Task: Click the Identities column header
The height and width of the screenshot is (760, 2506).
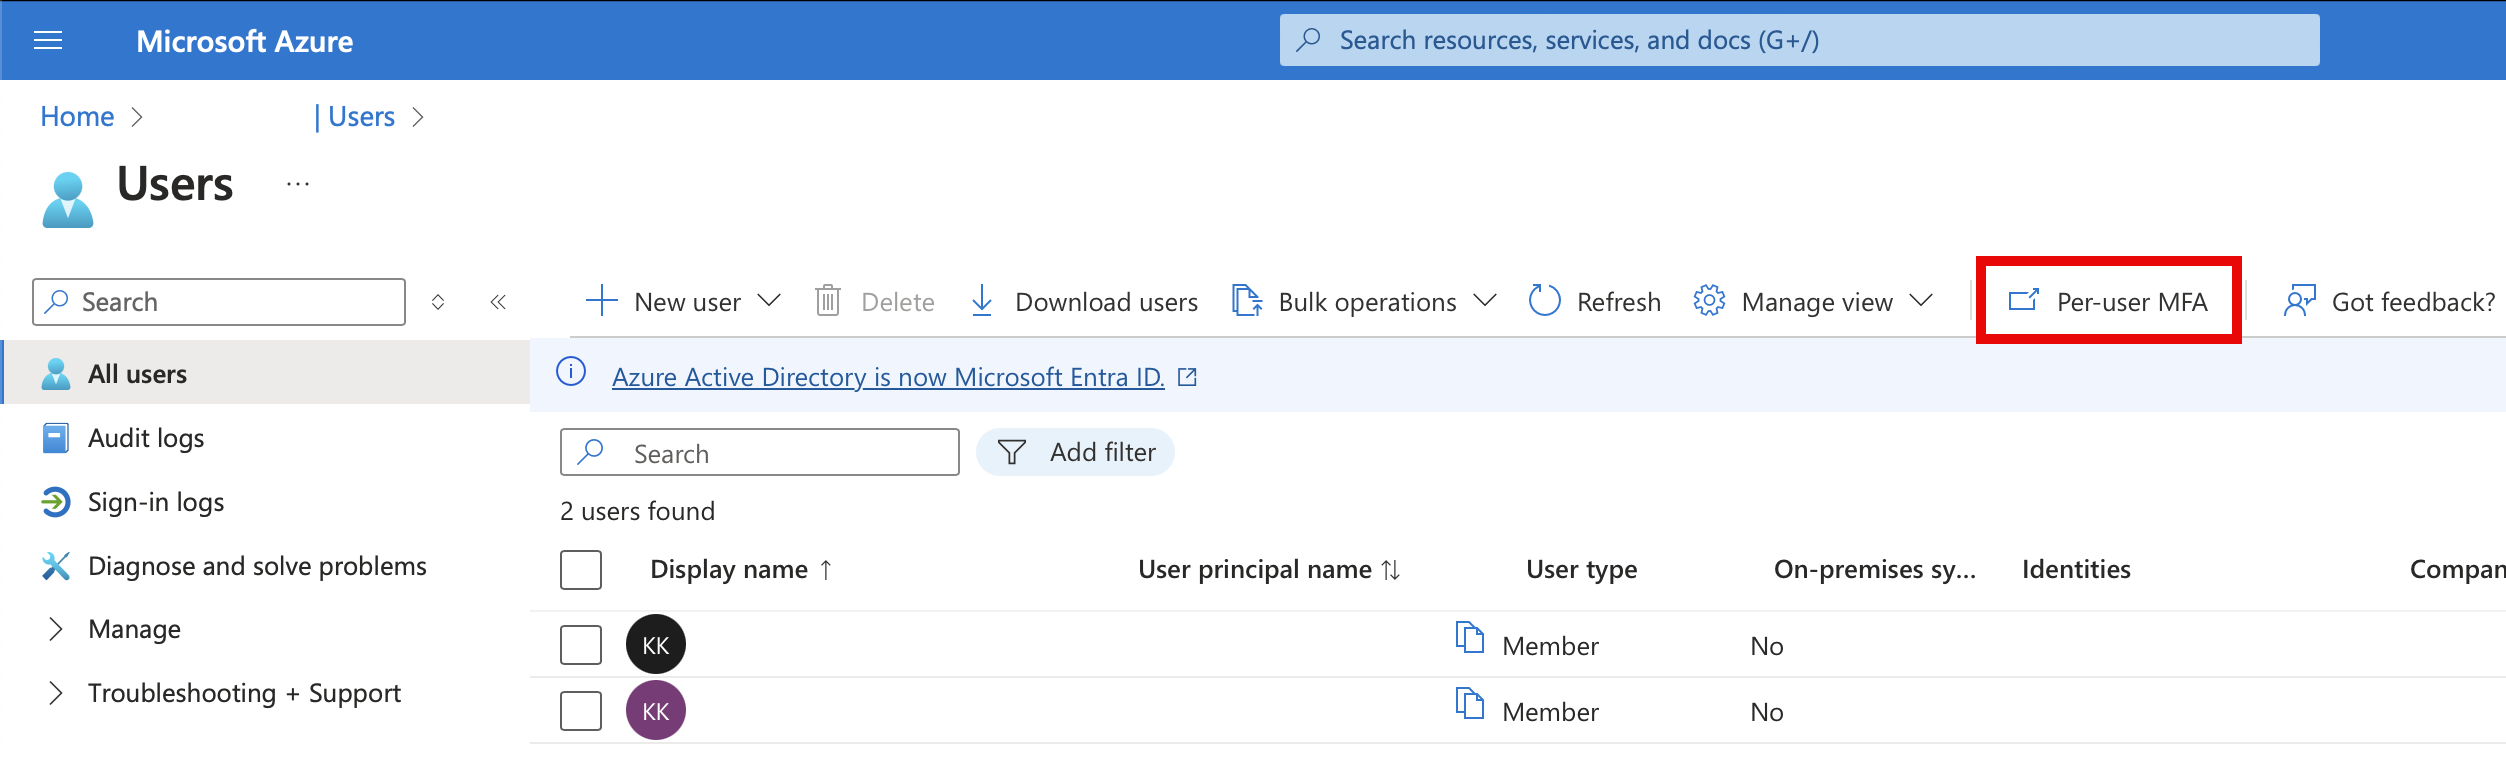Action: [2076, 569]
